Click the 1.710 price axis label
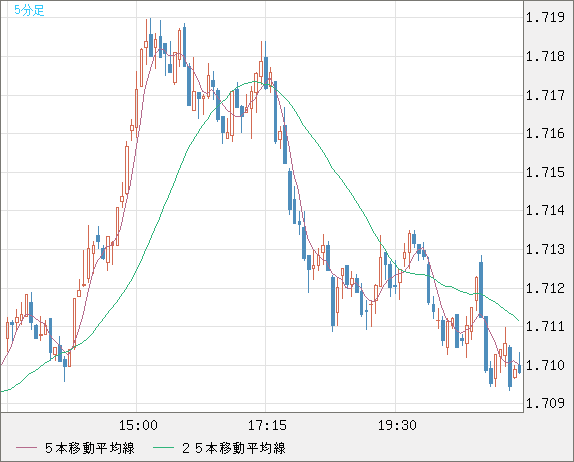Image resolution: width=574 pixels, height=462 pixels. tap(545, 365)
